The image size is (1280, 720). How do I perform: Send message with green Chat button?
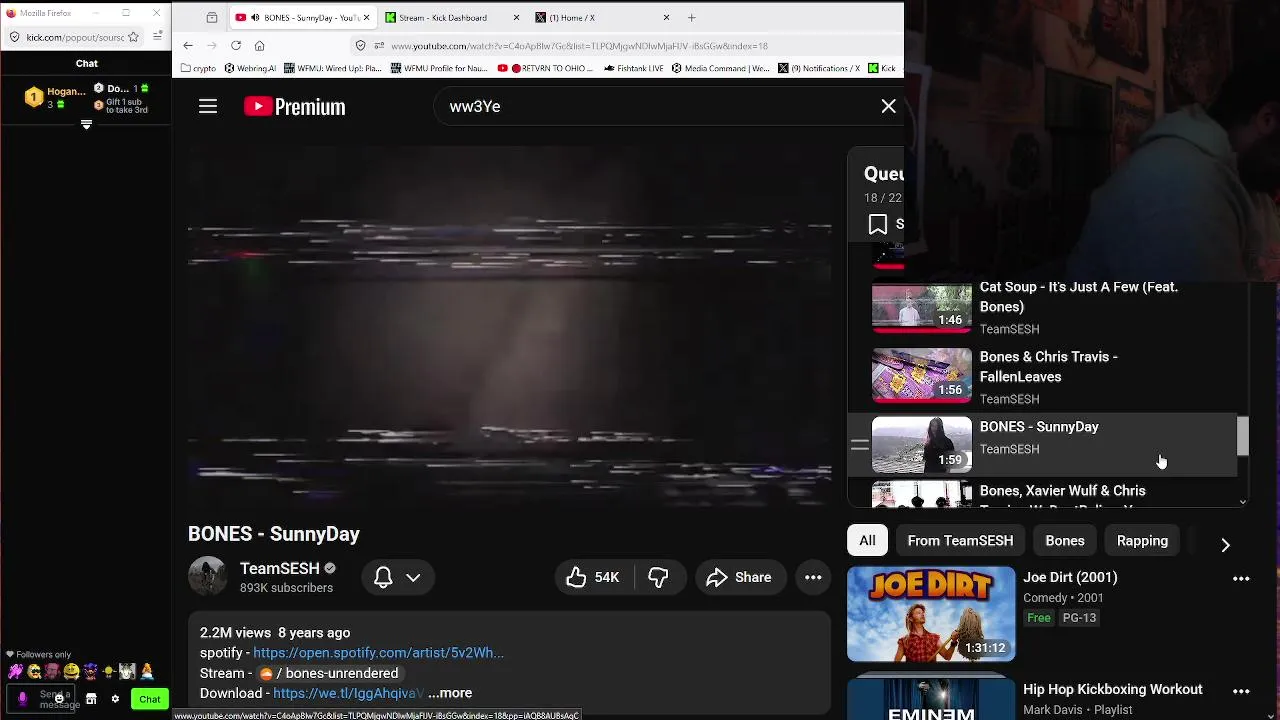(150, 699)
